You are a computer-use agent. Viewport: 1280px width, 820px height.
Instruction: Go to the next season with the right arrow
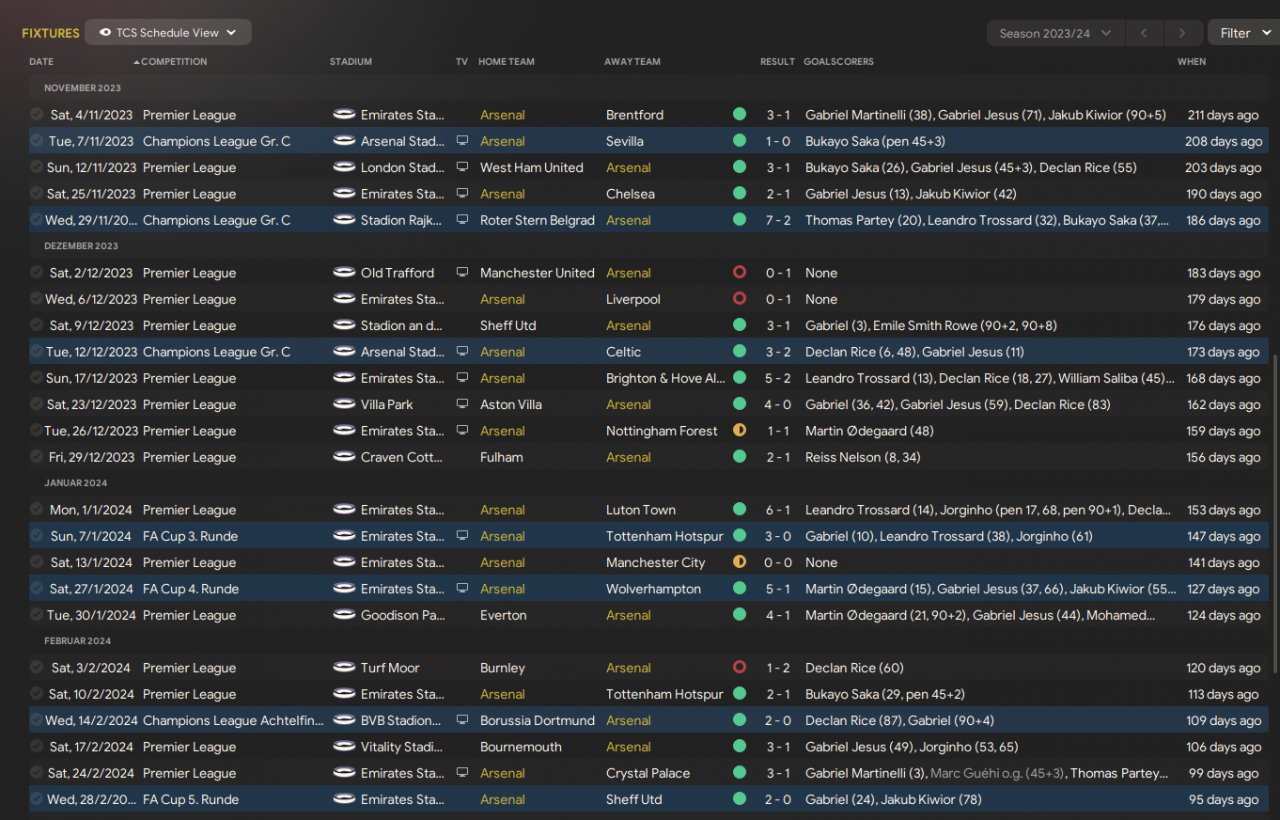[1182, 33]
